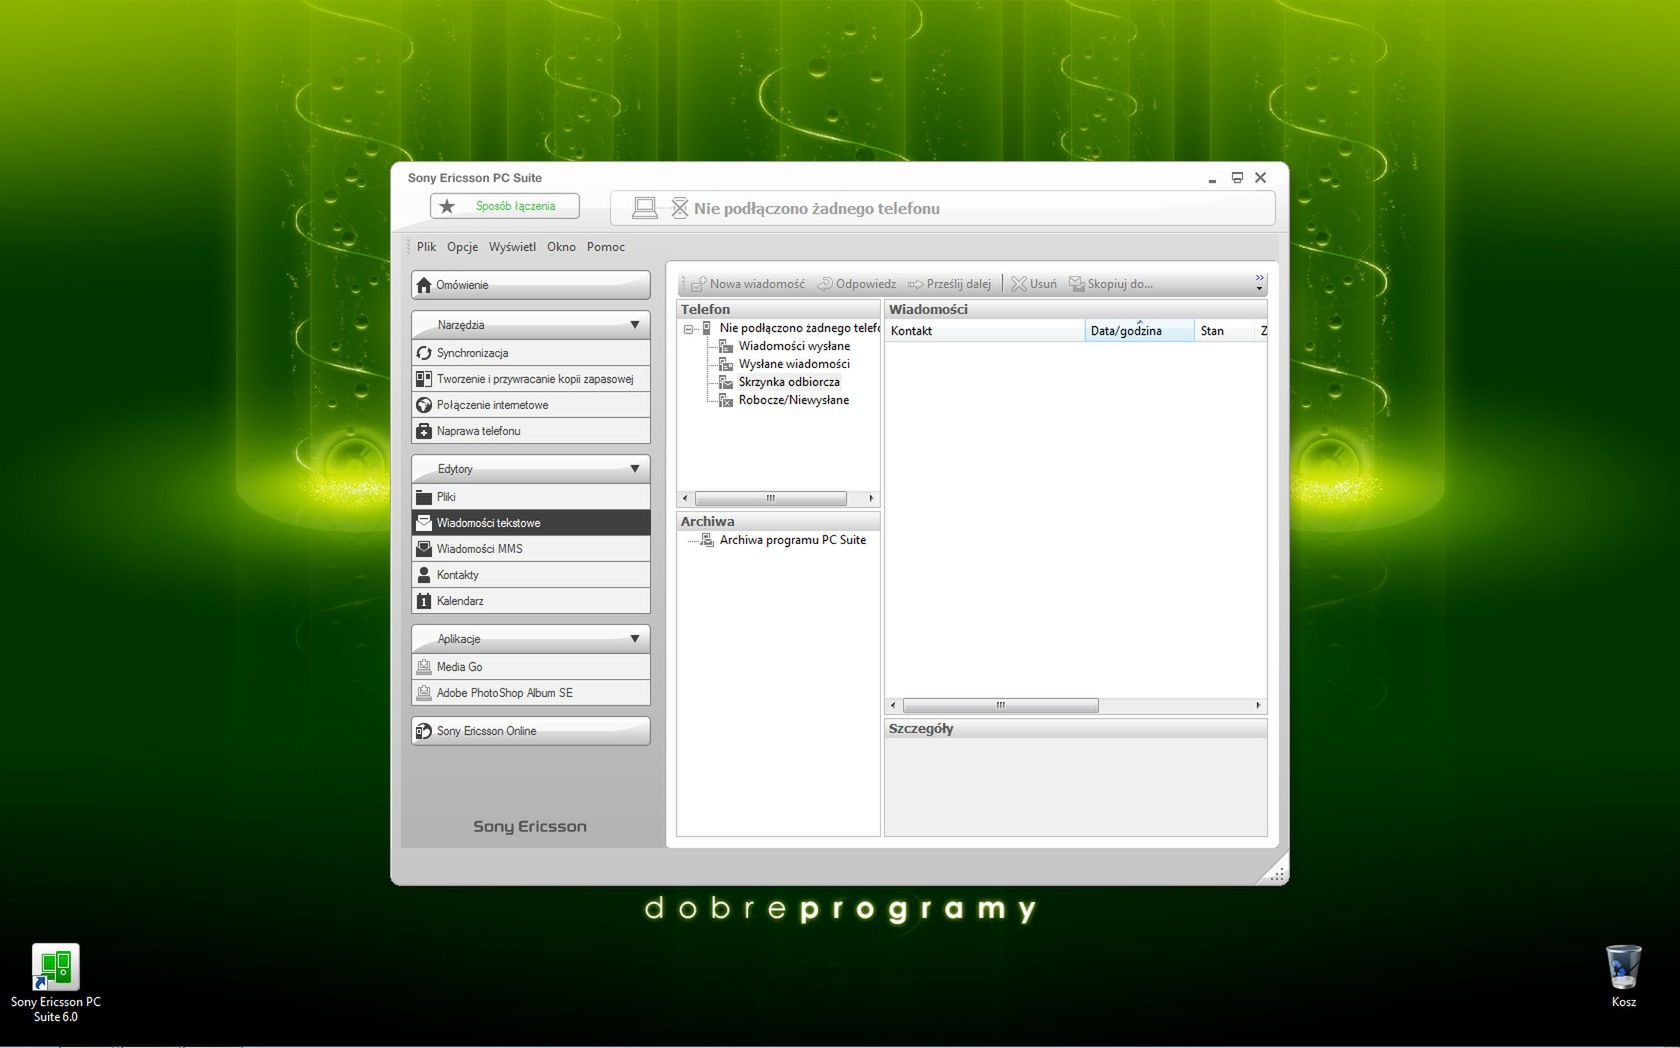Select Robocze/Niewysłane drafts folder
This screenshot has width=1680, height=1048.
tap(794, 400)
